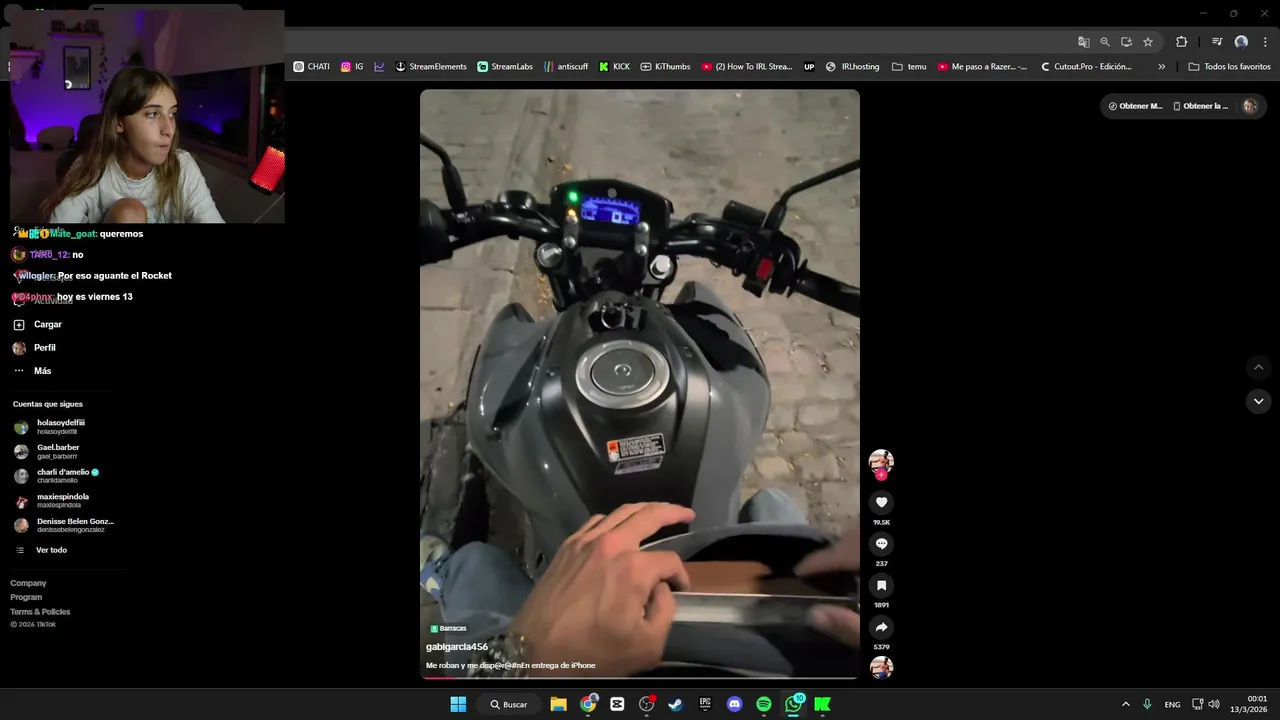Open the UP bookmark icon

tap(809, 67)
